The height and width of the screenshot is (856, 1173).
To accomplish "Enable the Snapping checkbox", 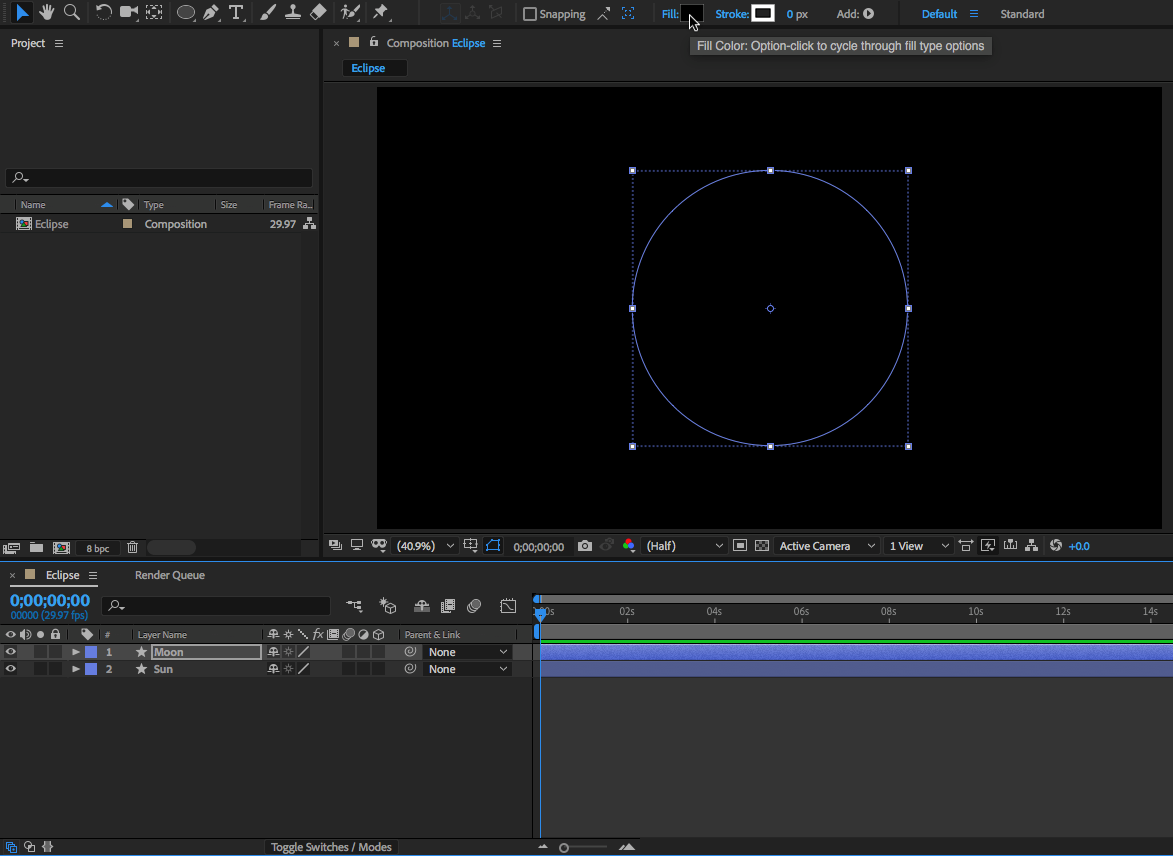I will coord(530,14).
